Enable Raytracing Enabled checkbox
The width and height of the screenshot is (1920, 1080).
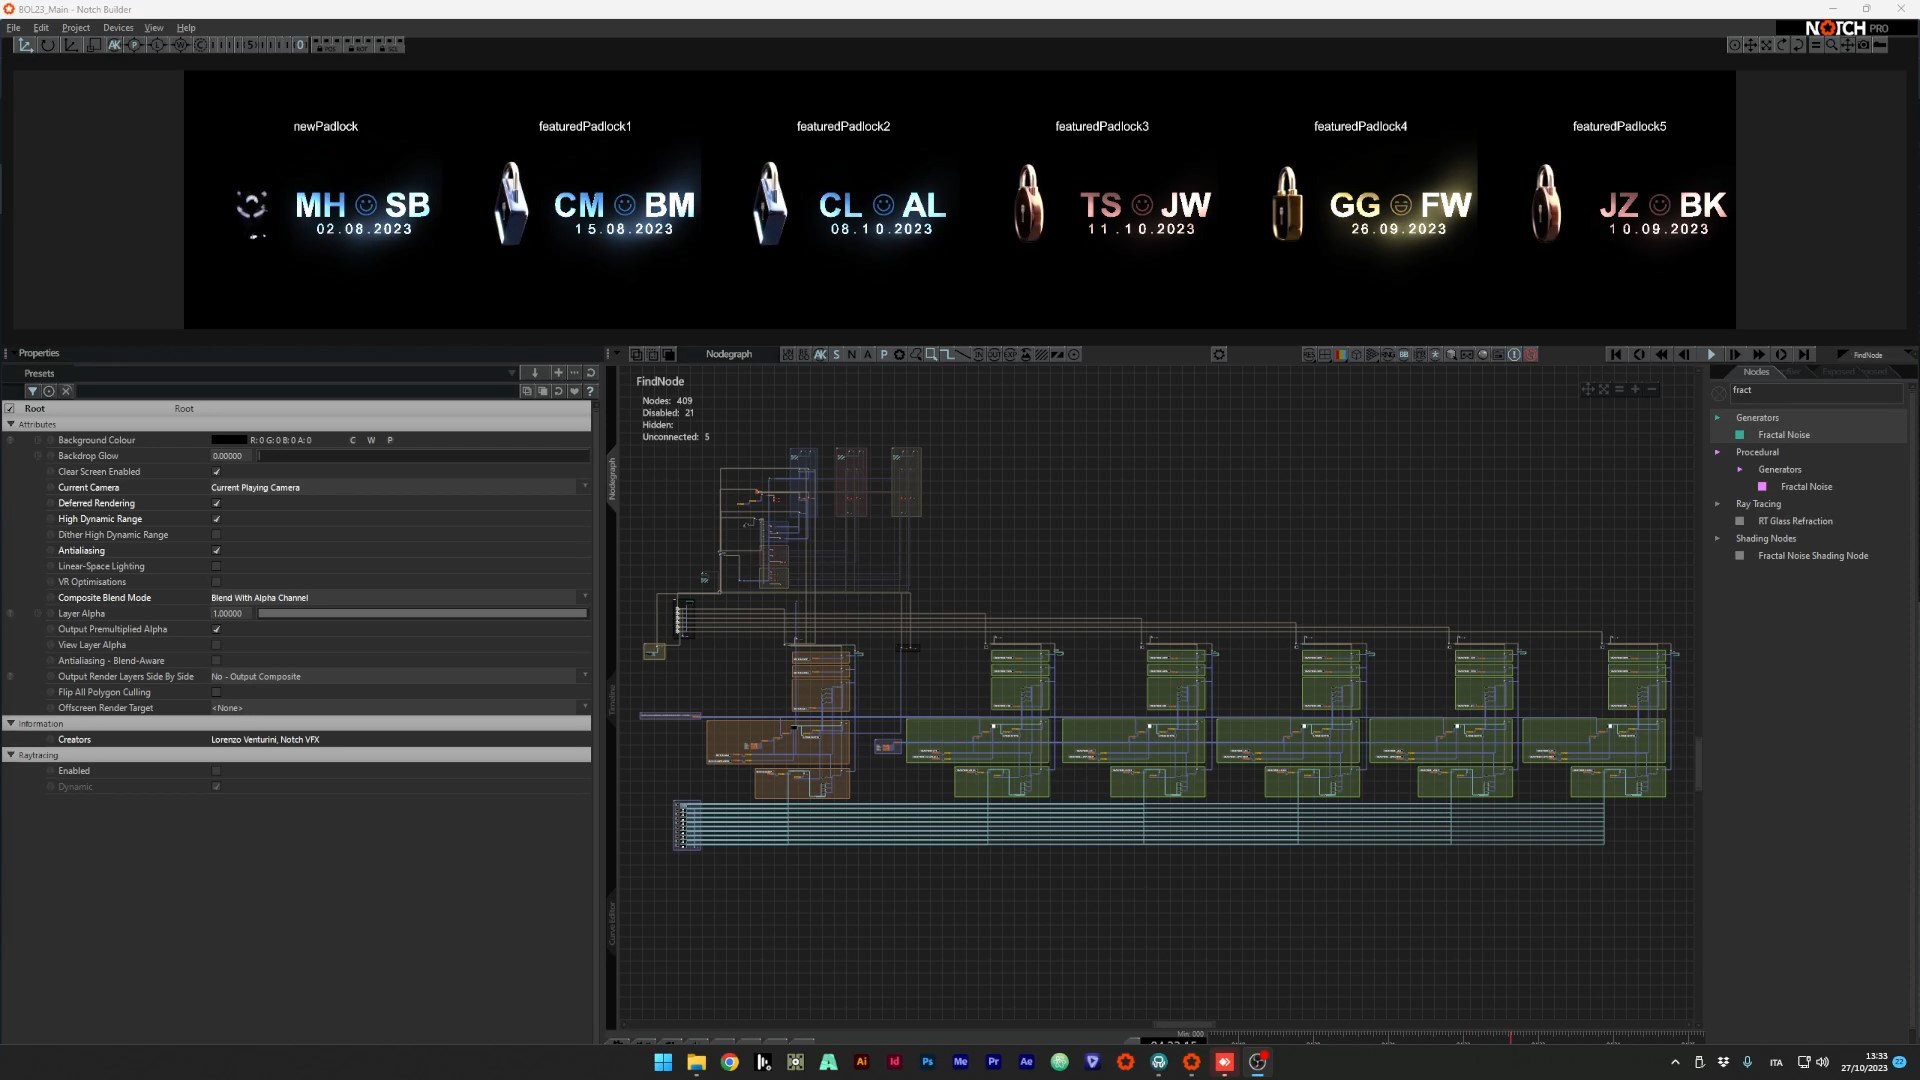tap(216, 771)
